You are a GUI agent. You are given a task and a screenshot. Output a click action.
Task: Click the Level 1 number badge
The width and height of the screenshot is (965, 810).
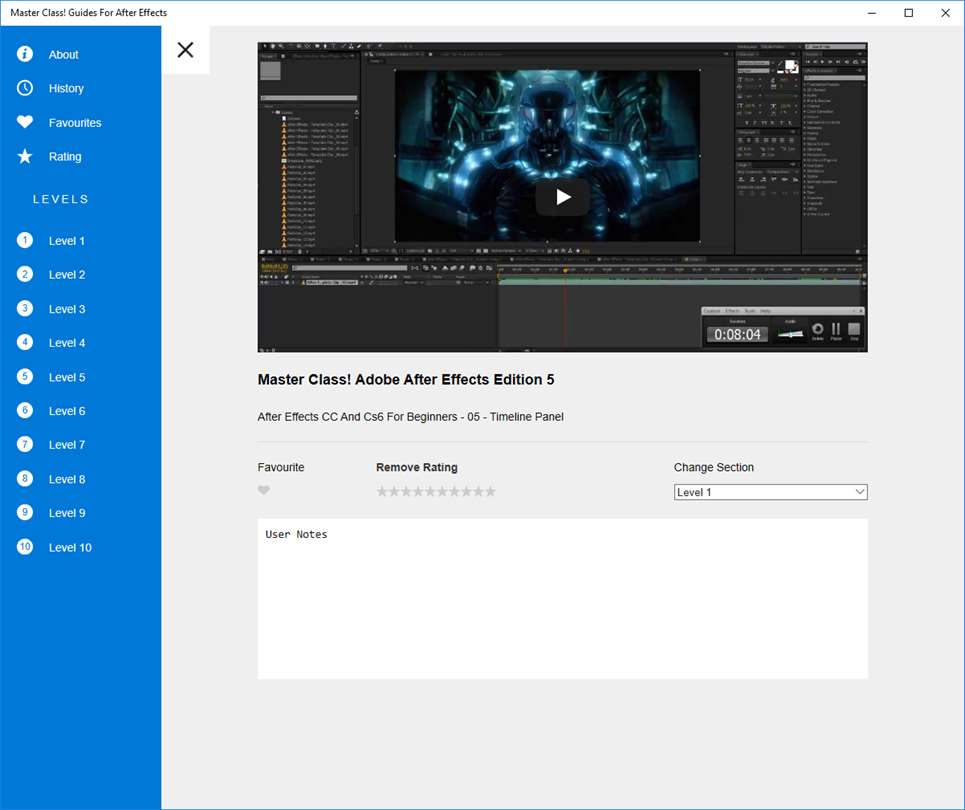[x=25, y=240]
